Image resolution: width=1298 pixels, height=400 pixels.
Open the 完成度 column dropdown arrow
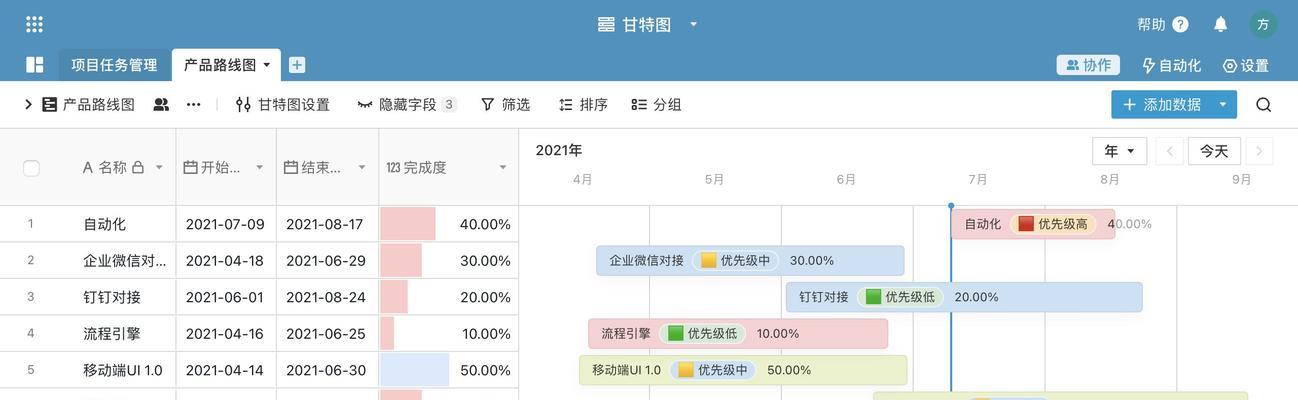click(503, 168)
